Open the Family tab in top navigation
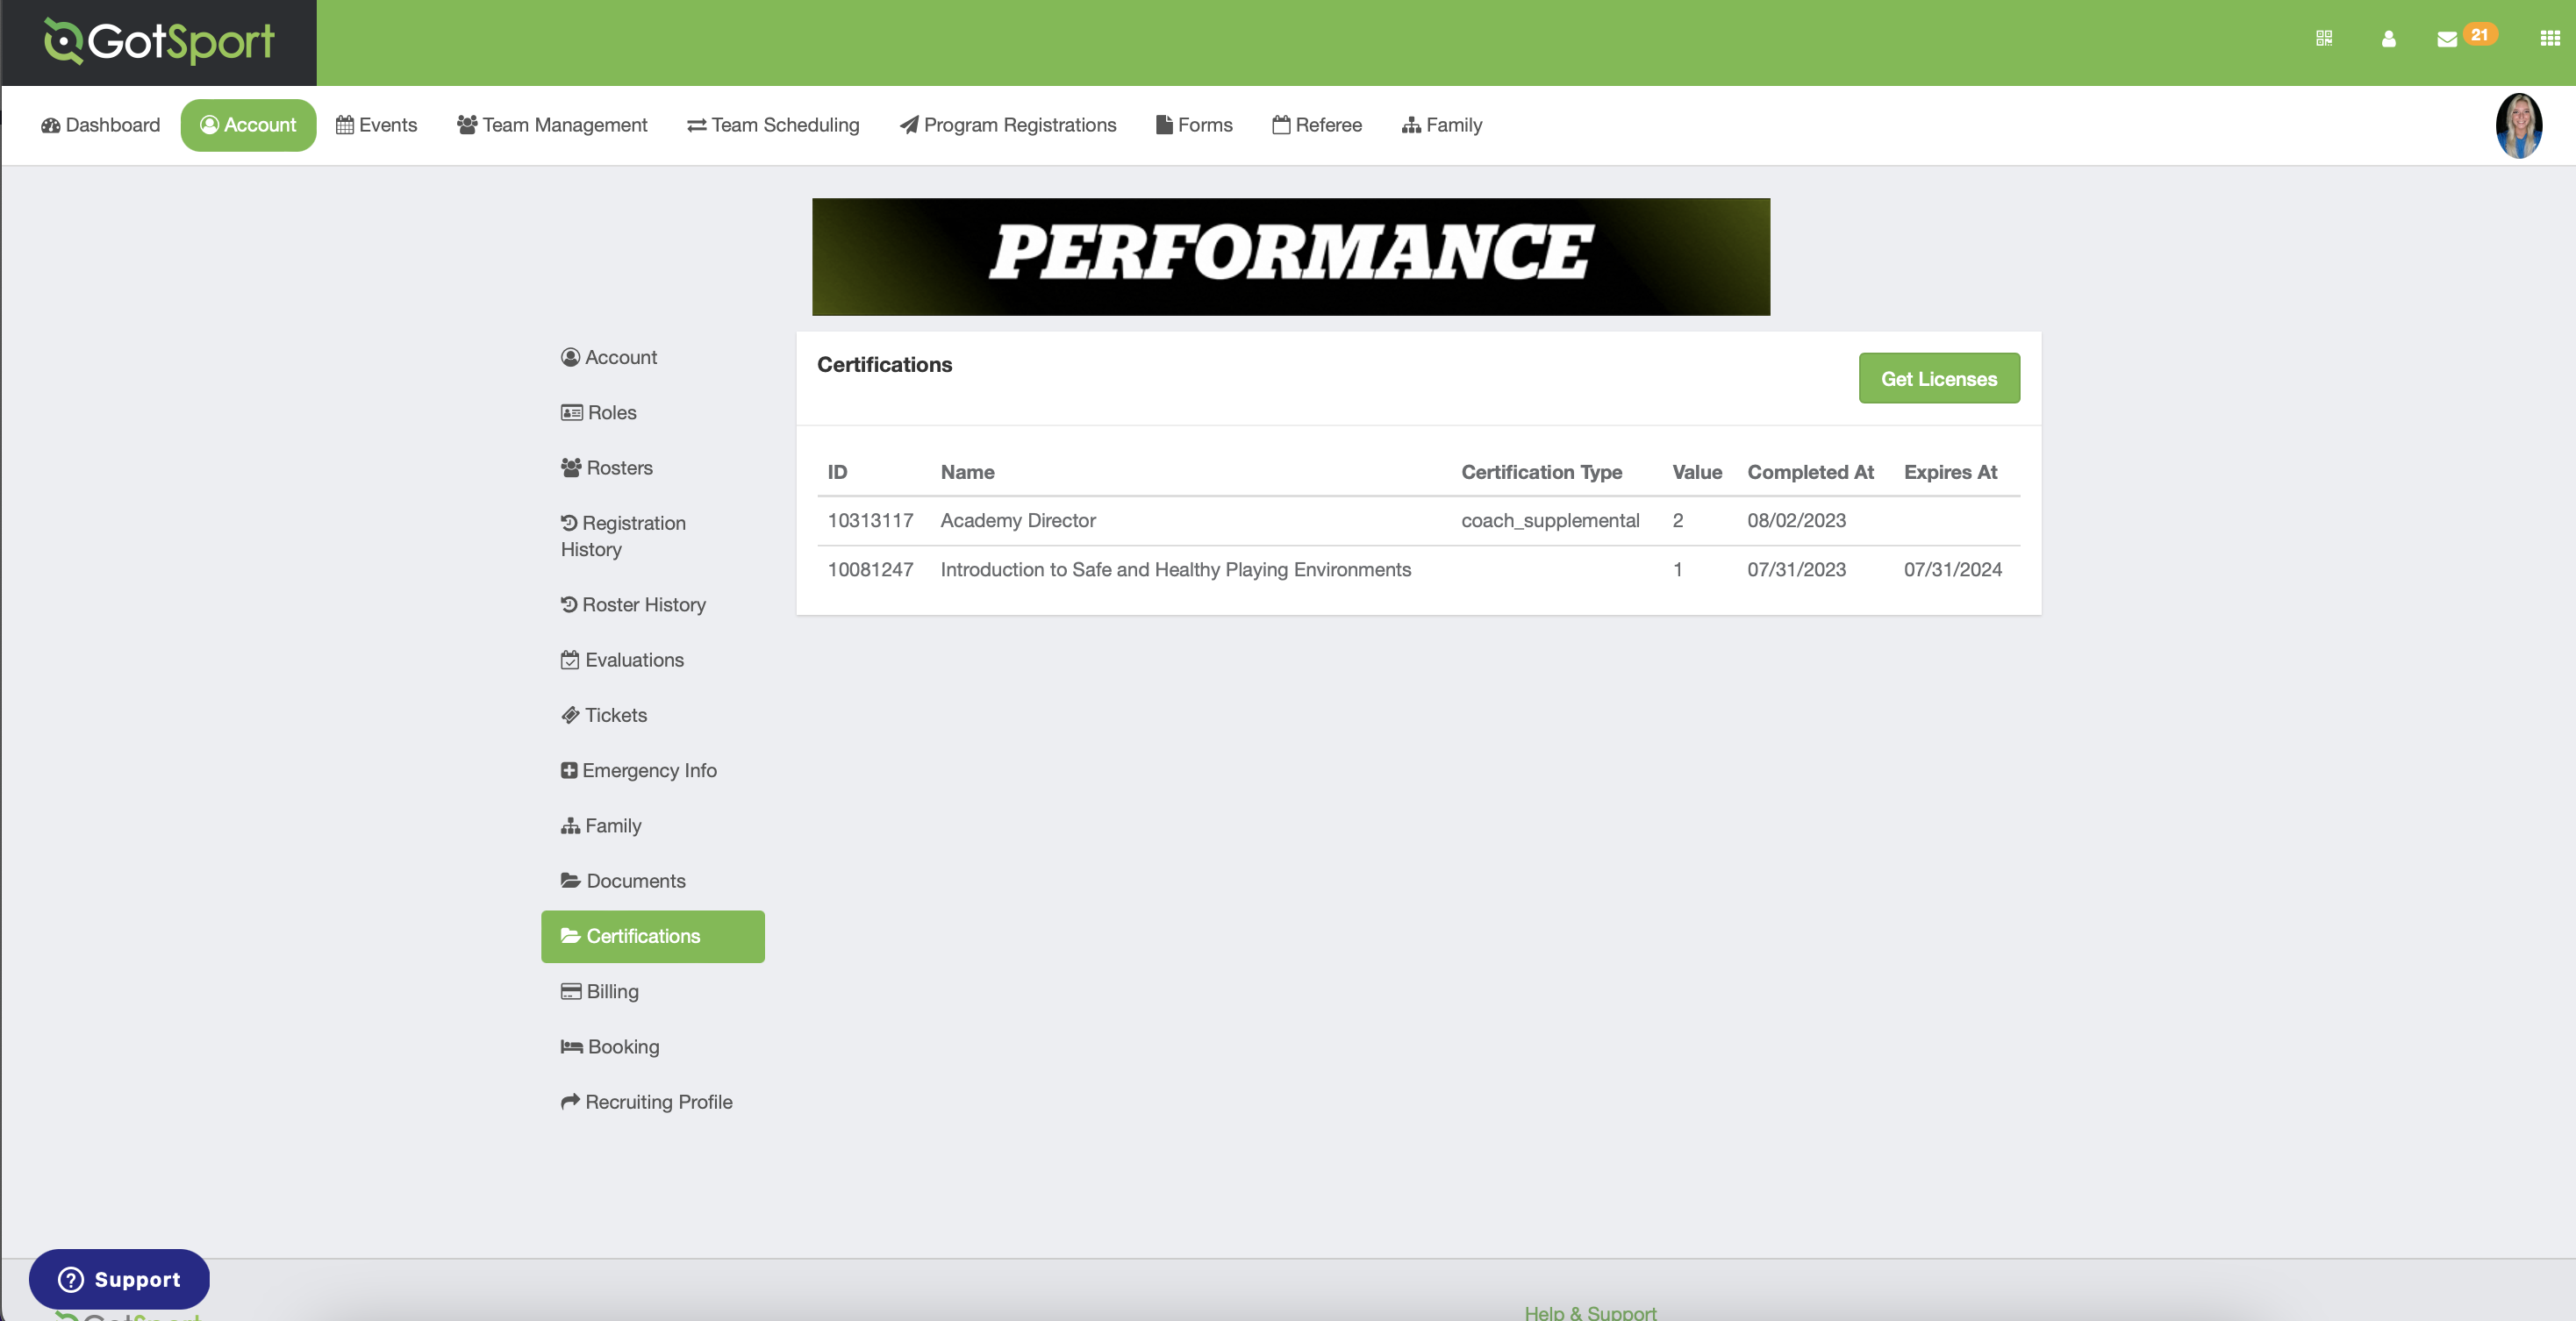 tap(1442, 125)
